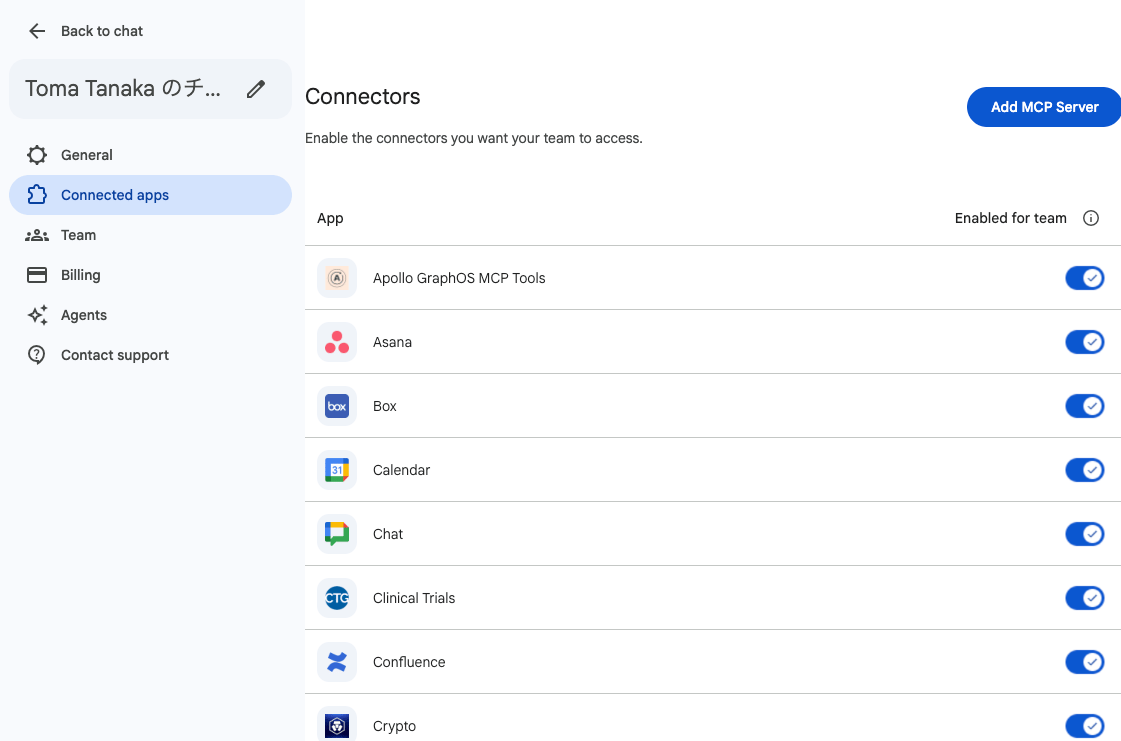Go to the Team section
The width and height of the screenshot is (1121, 741).
150,235
